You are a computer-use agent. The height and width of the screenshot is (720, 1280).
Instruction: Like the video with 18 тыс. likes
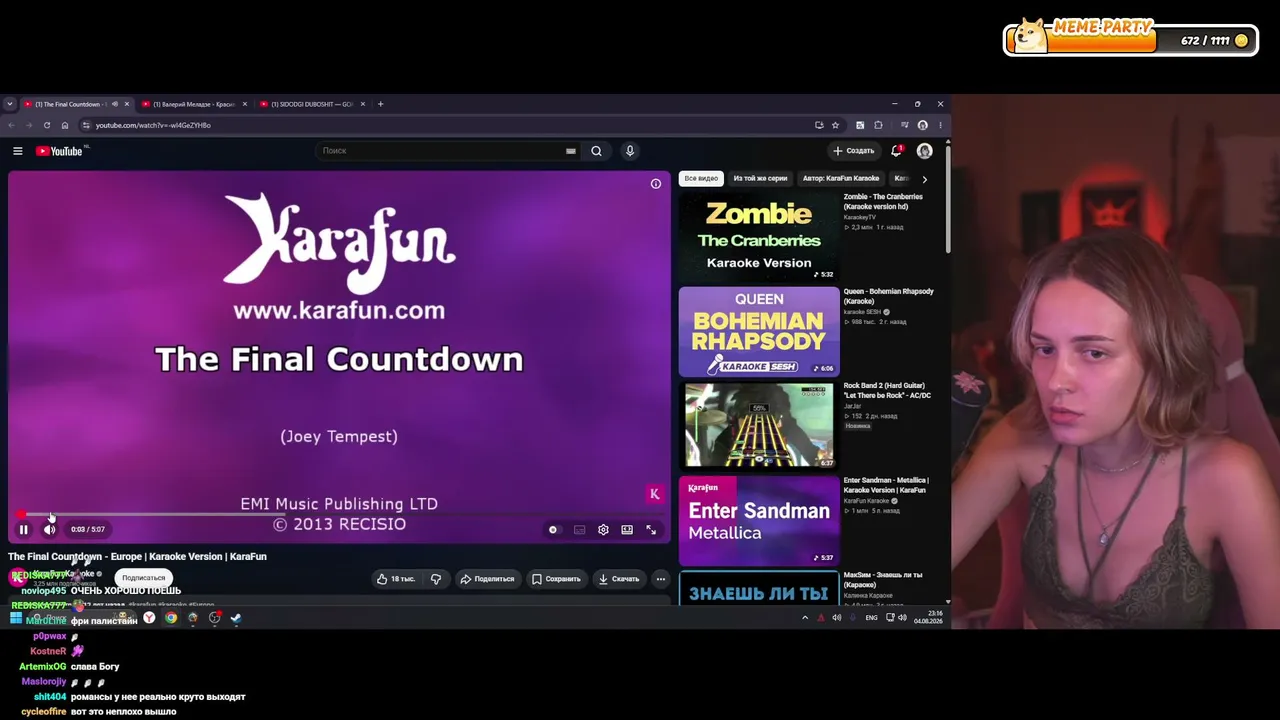pos(396,579)
